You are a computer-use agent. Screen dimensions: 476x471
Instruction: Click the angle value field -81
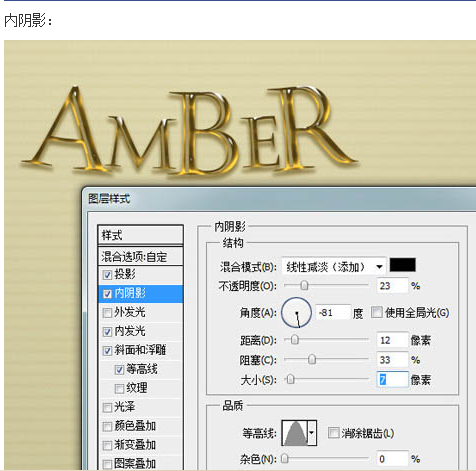(333, 313)
